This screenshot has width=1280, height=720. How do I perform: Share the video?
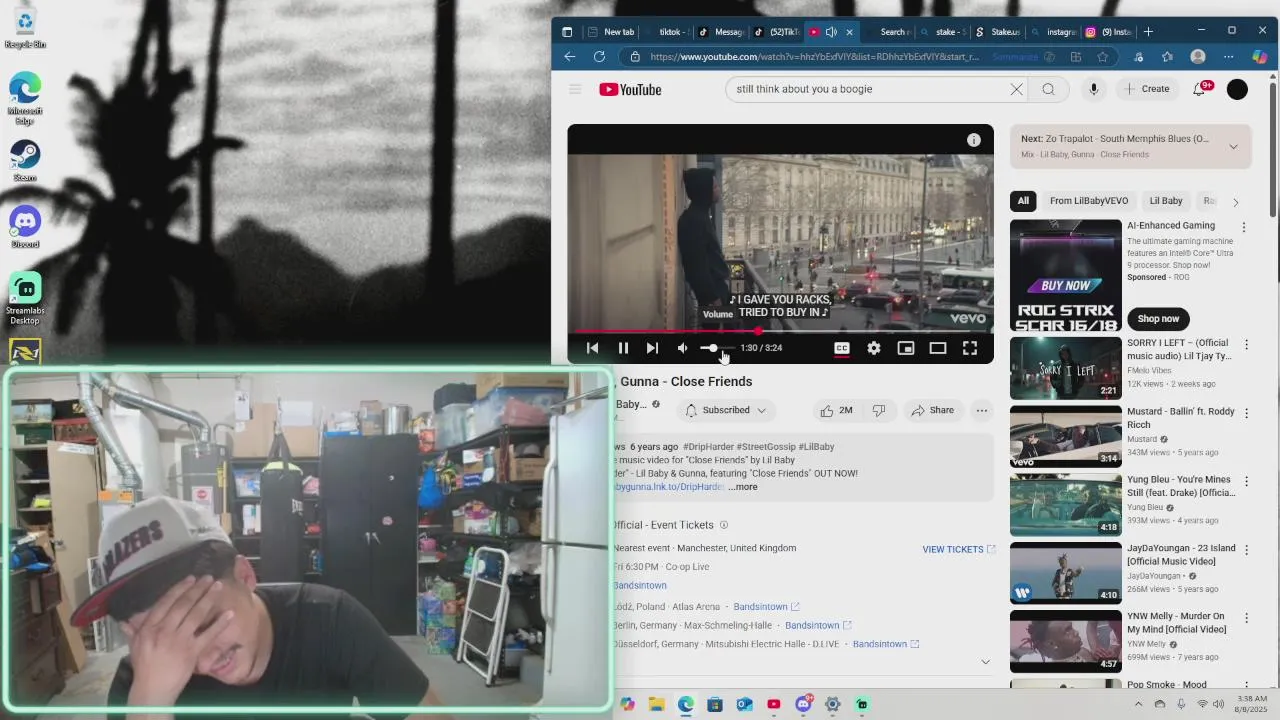point(932,410)
